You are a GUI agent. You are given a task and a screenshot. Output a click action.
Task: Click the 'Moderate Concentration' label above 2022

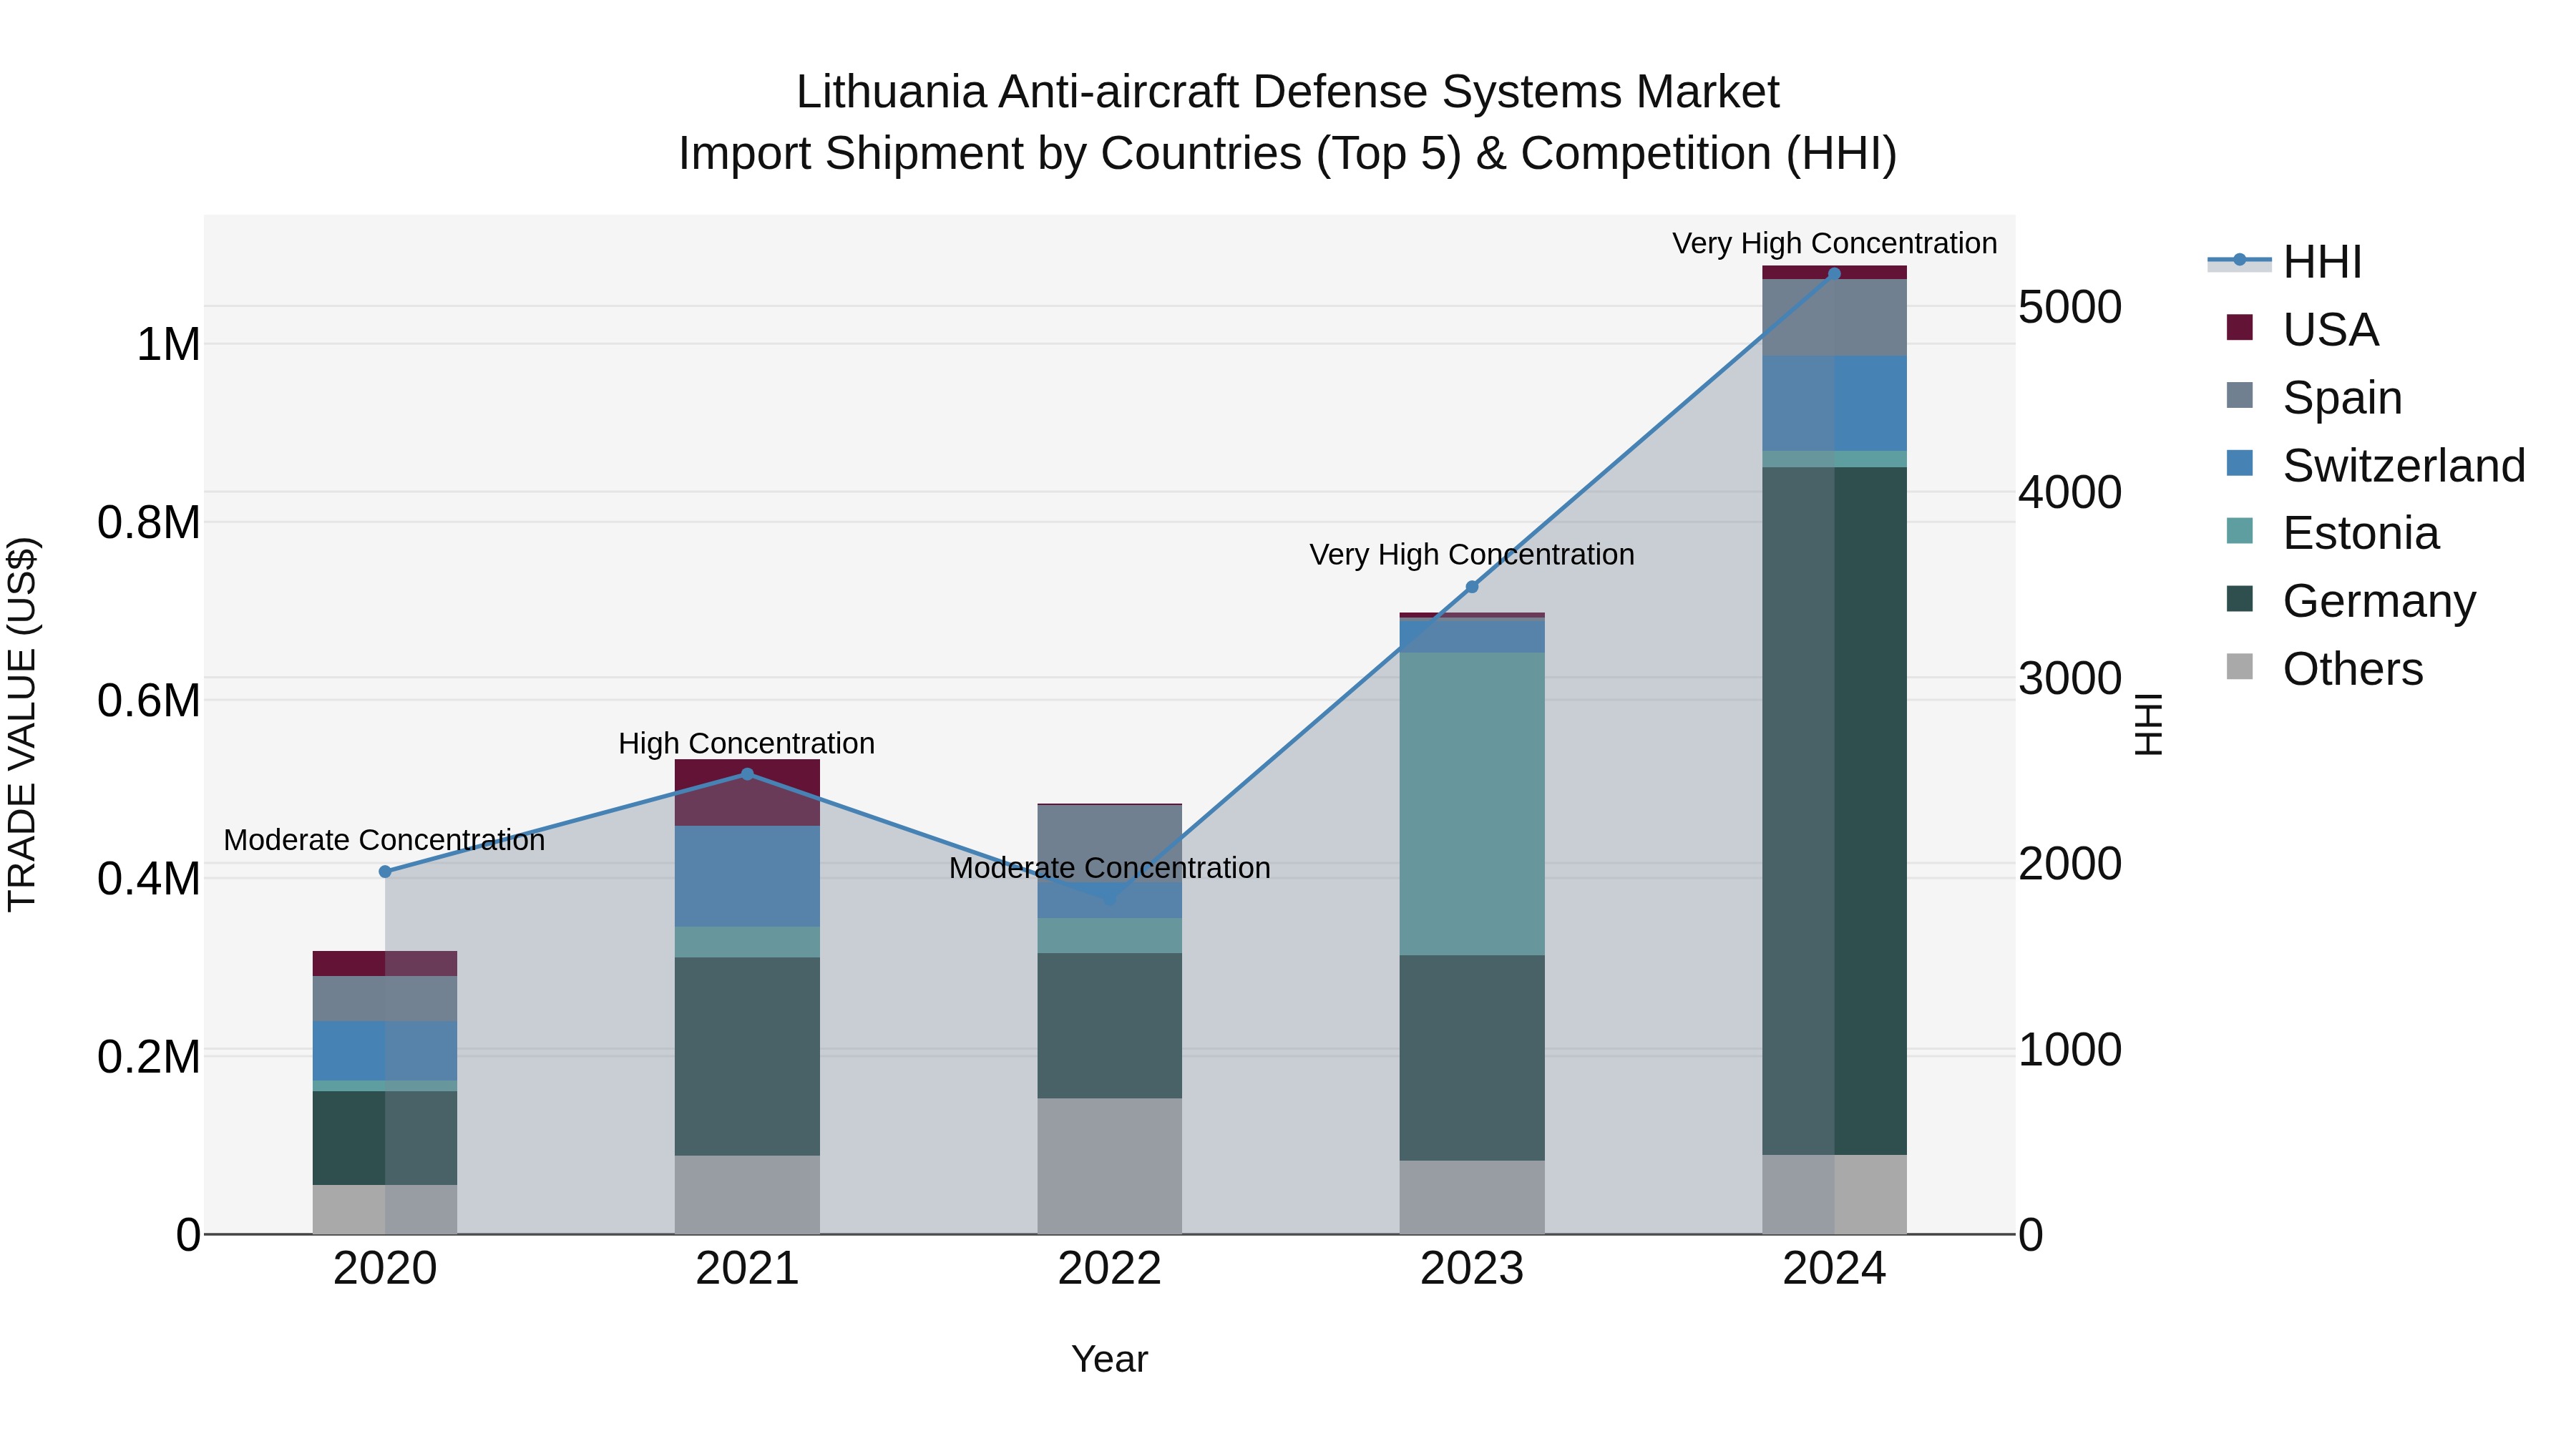[x=1110, y=869]
